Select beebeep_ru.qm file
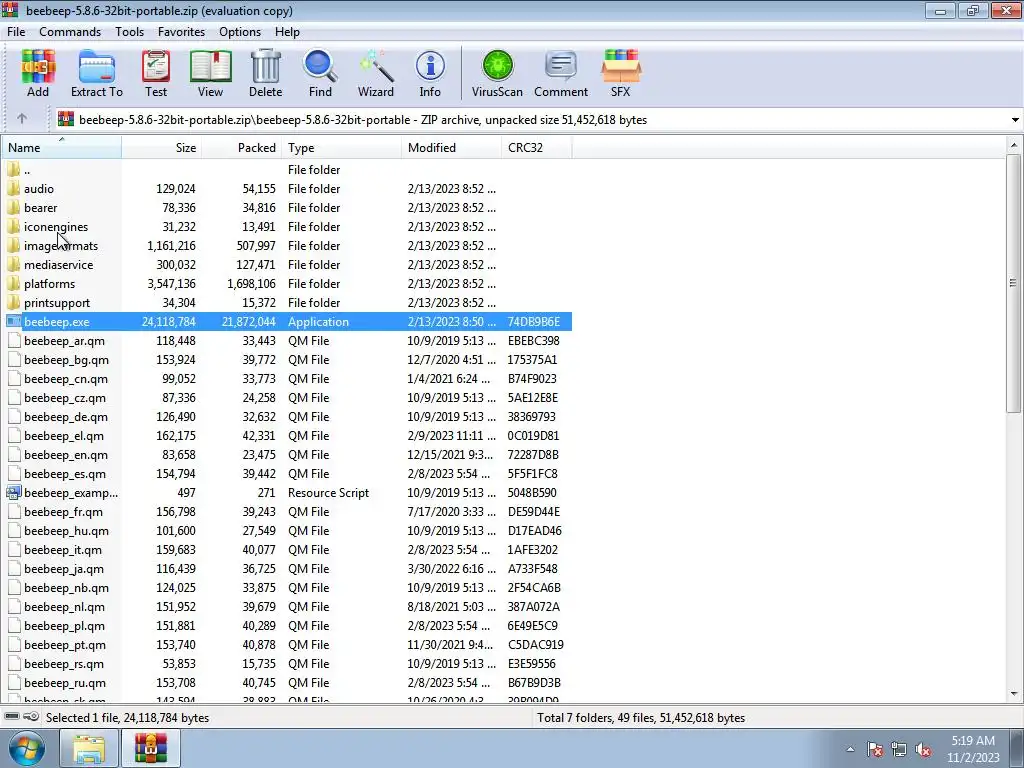Image resolution: width=1024 pixels, height=768 pixels. [x=287, y=682]
